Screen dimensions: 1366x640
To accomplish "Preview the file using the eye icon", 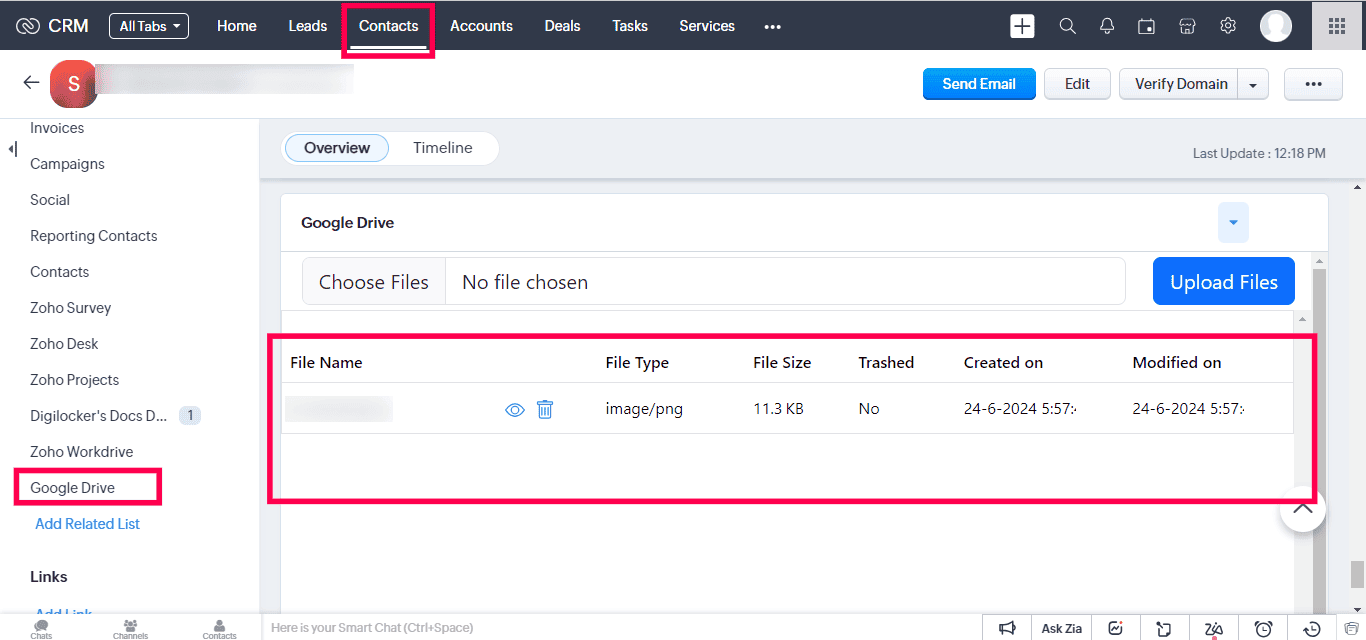I will [x=515, y=409].
